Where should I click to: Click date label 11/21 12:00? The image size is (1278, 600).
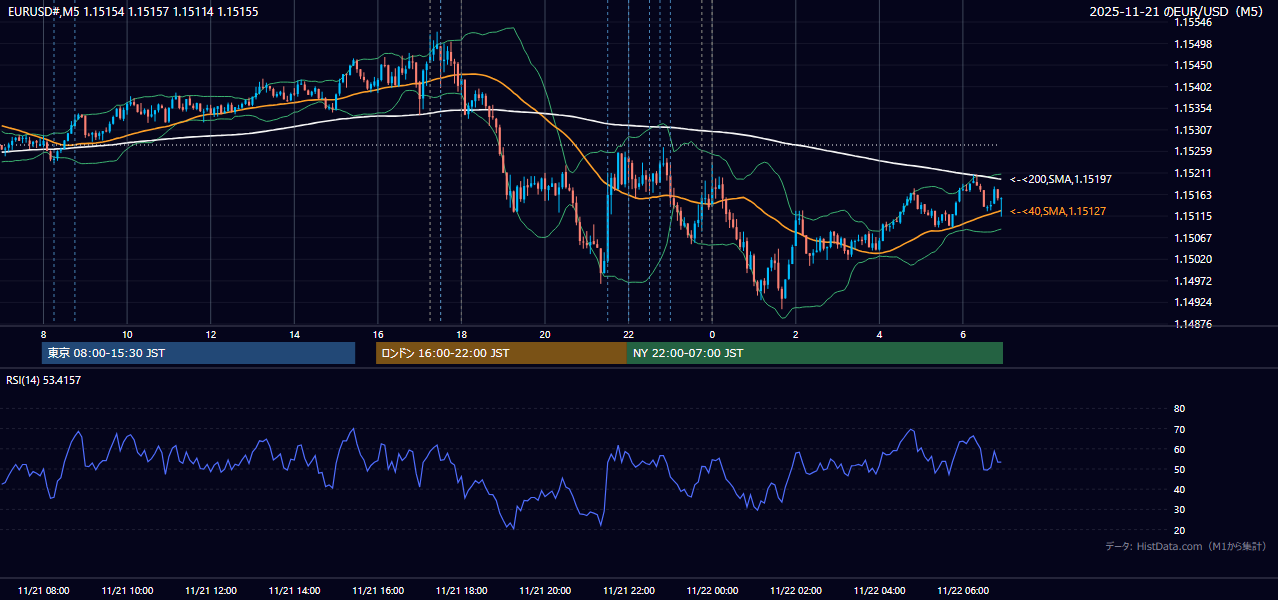[211, 591]
